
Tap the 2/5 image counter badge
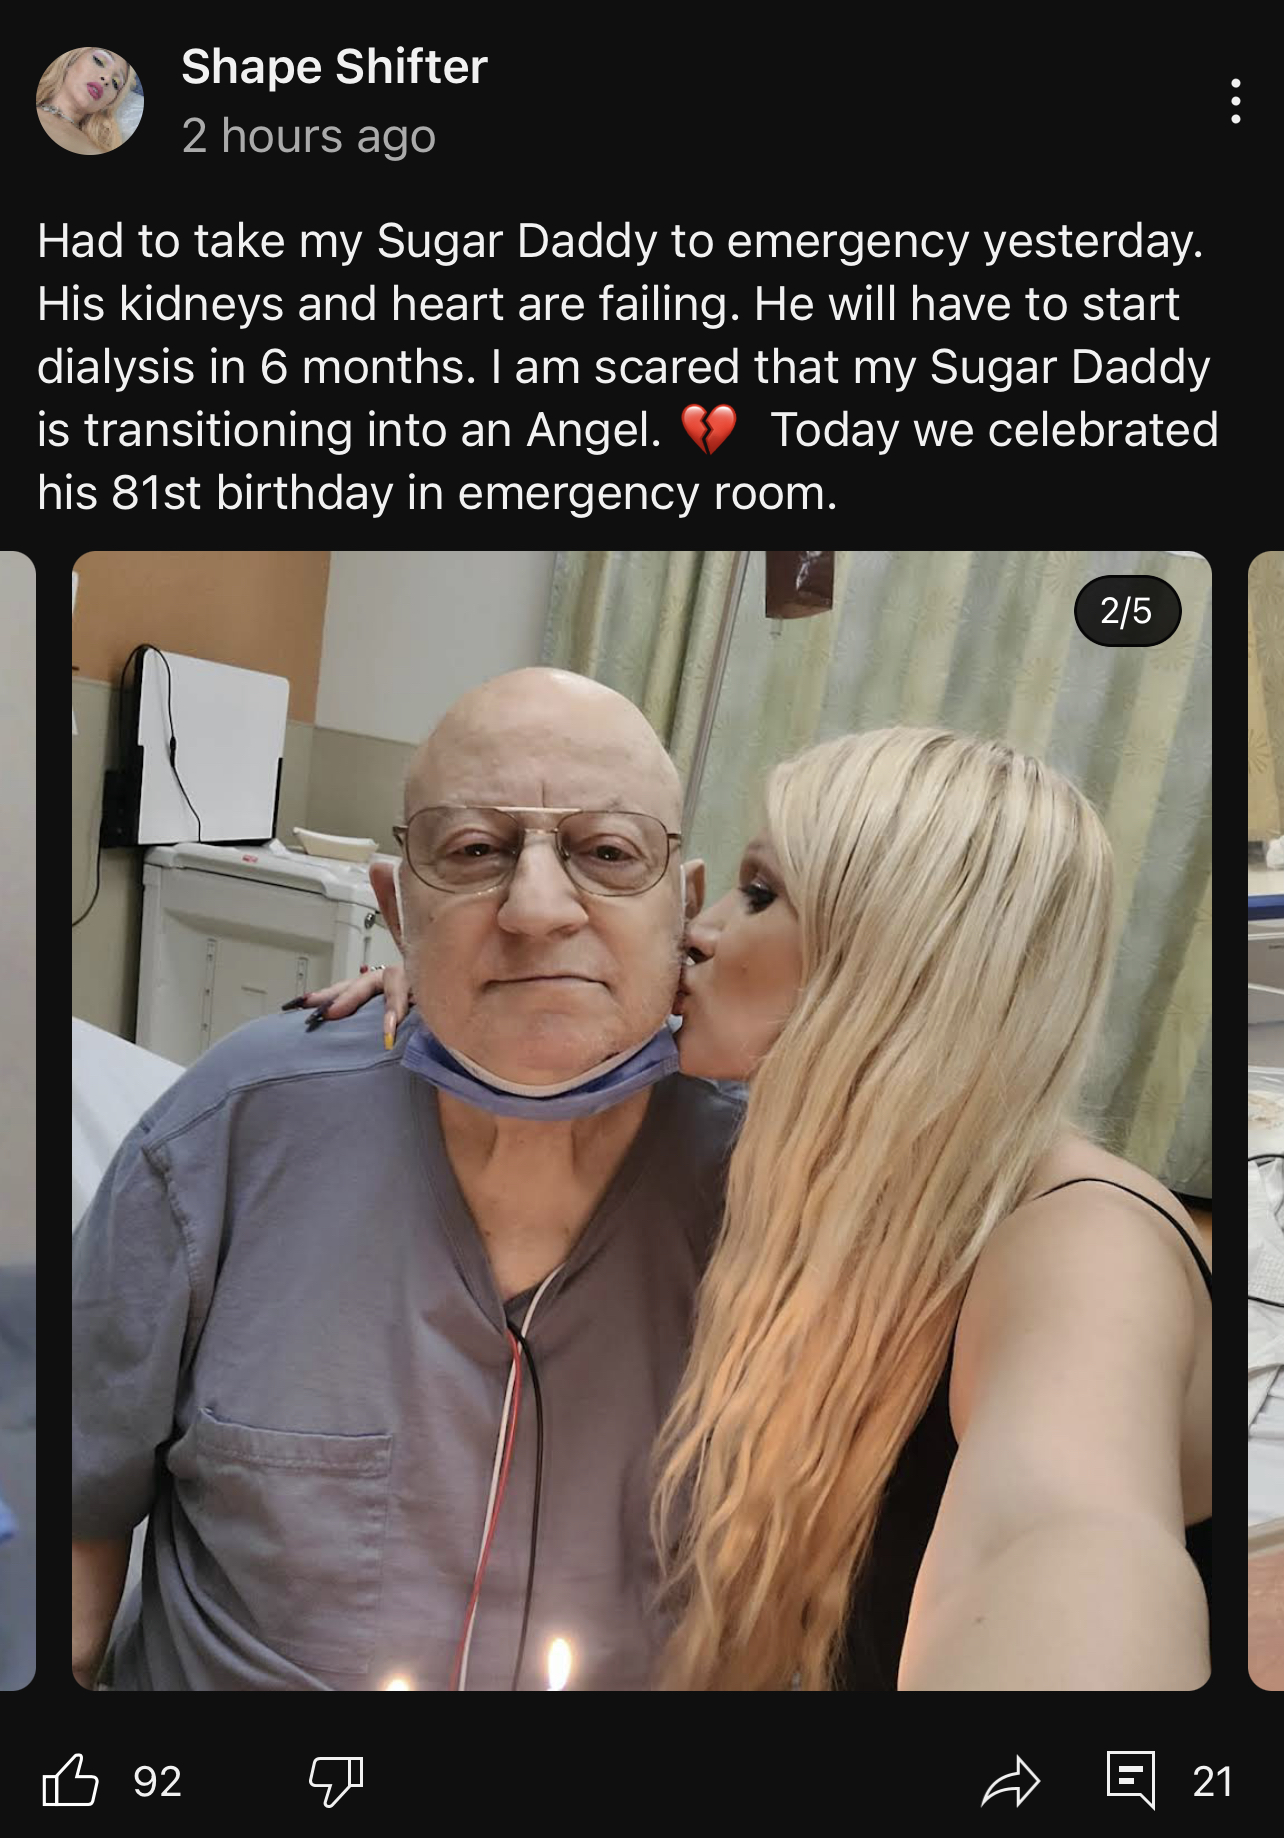[x=1127, y=611]
